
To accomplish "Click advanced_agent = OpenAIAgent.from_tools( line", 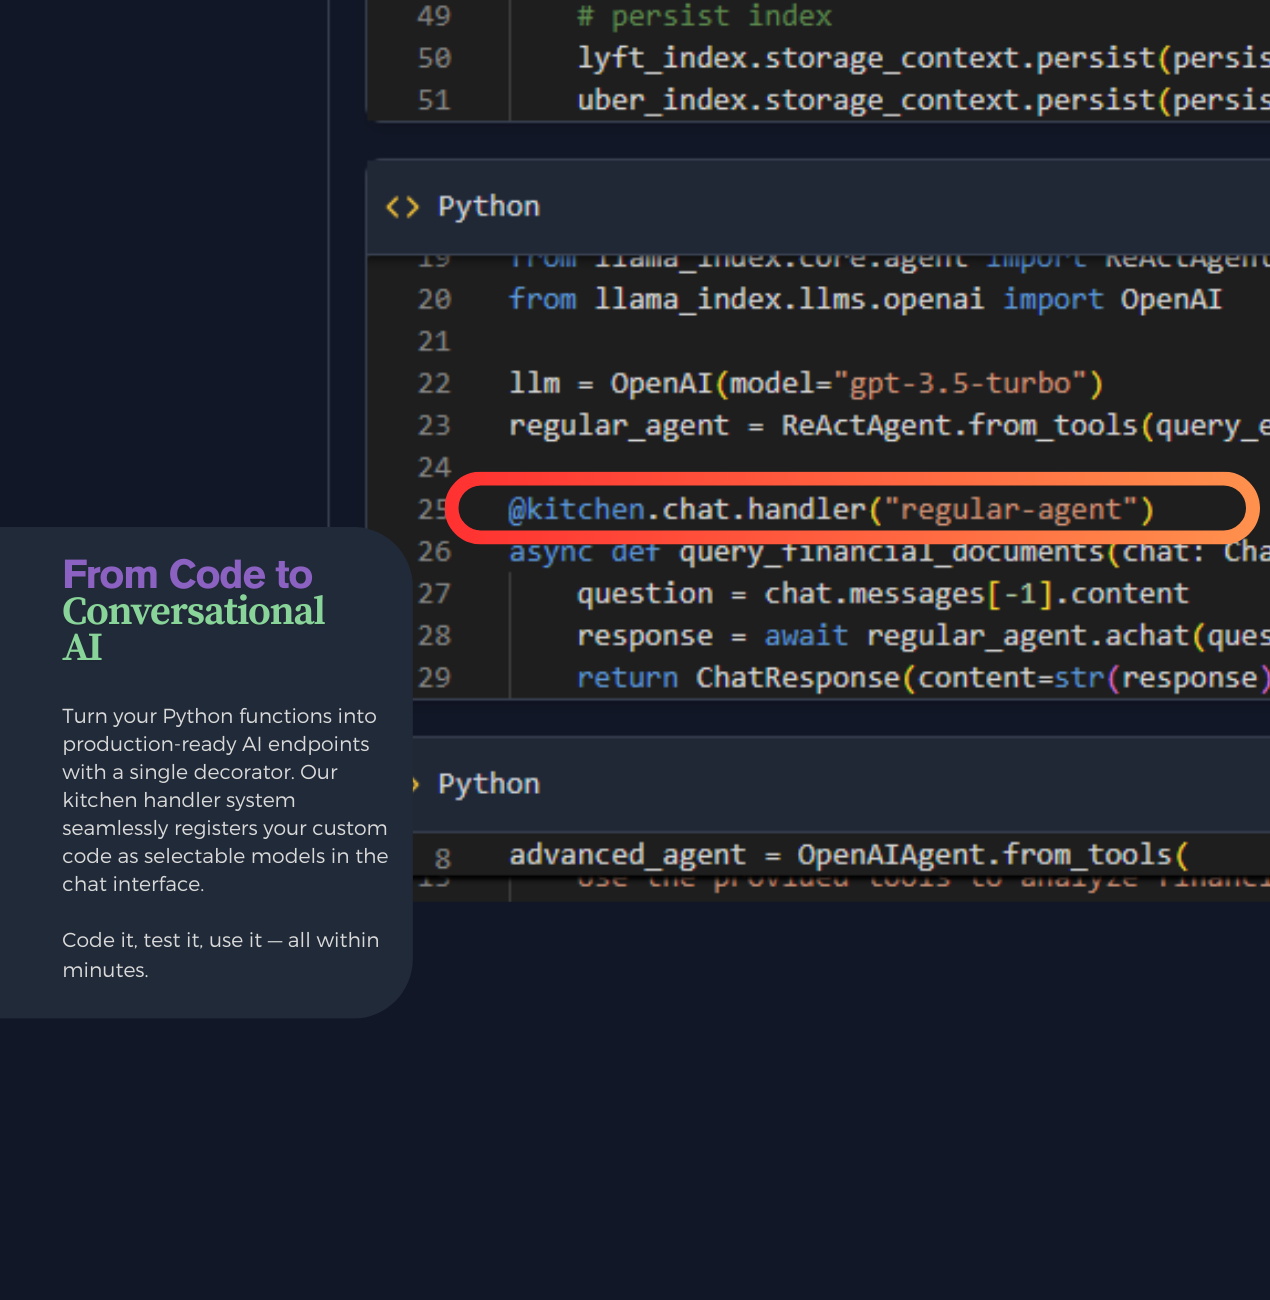I will pos(849,855).
